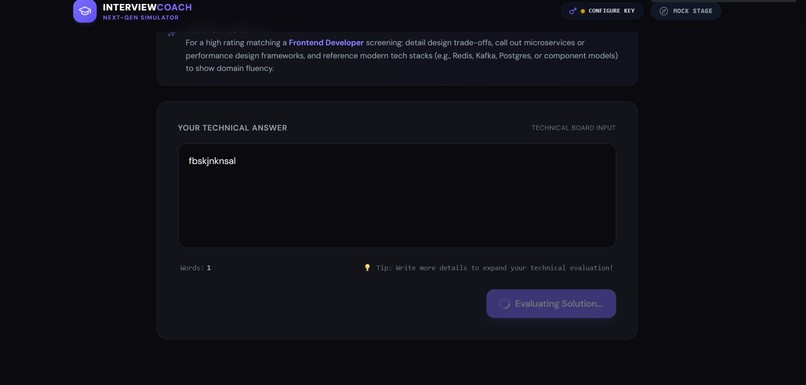Click inside the technical answer text area

click(x=397, y=196)
